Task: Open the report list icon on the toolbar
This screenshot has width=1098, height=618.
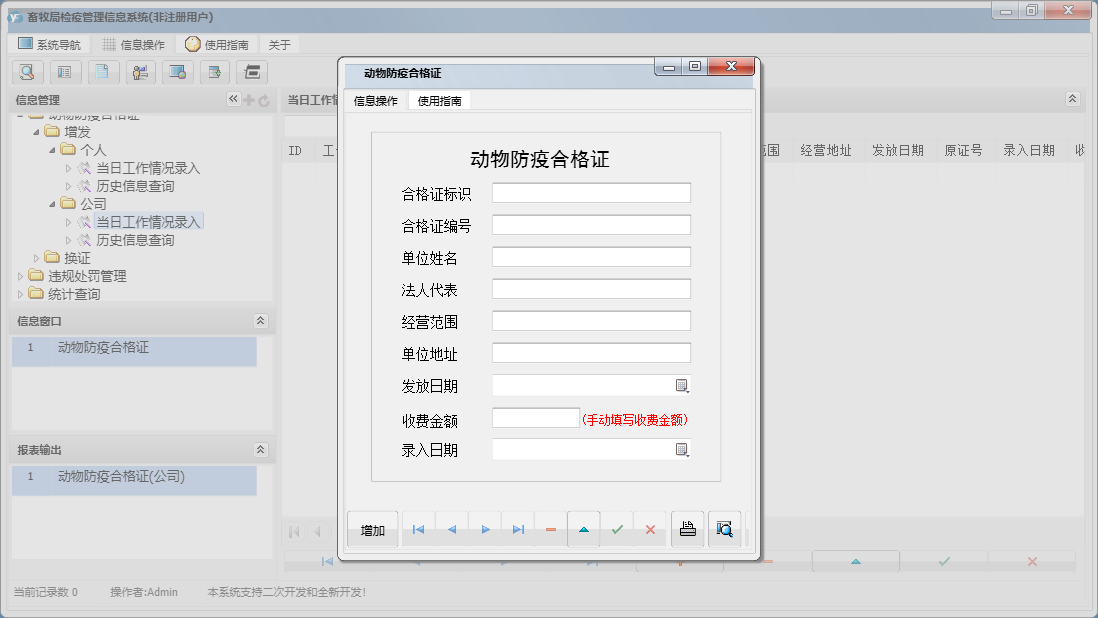Action: pos(65,72)
